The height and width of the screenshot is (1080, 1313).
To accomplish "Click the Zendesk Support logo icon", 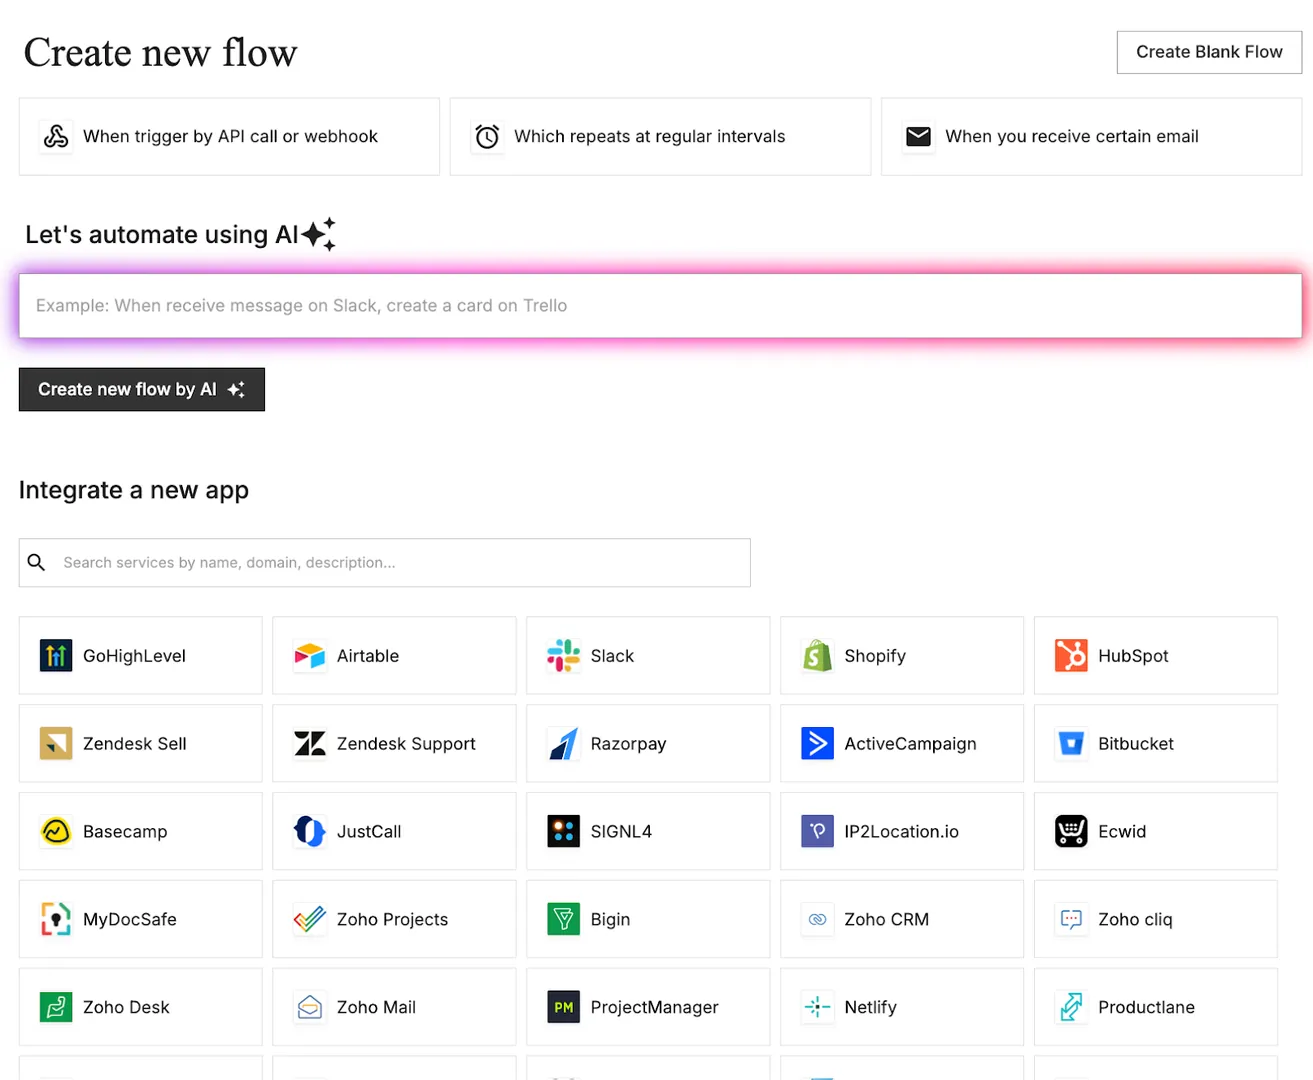I will click(310, 744).
